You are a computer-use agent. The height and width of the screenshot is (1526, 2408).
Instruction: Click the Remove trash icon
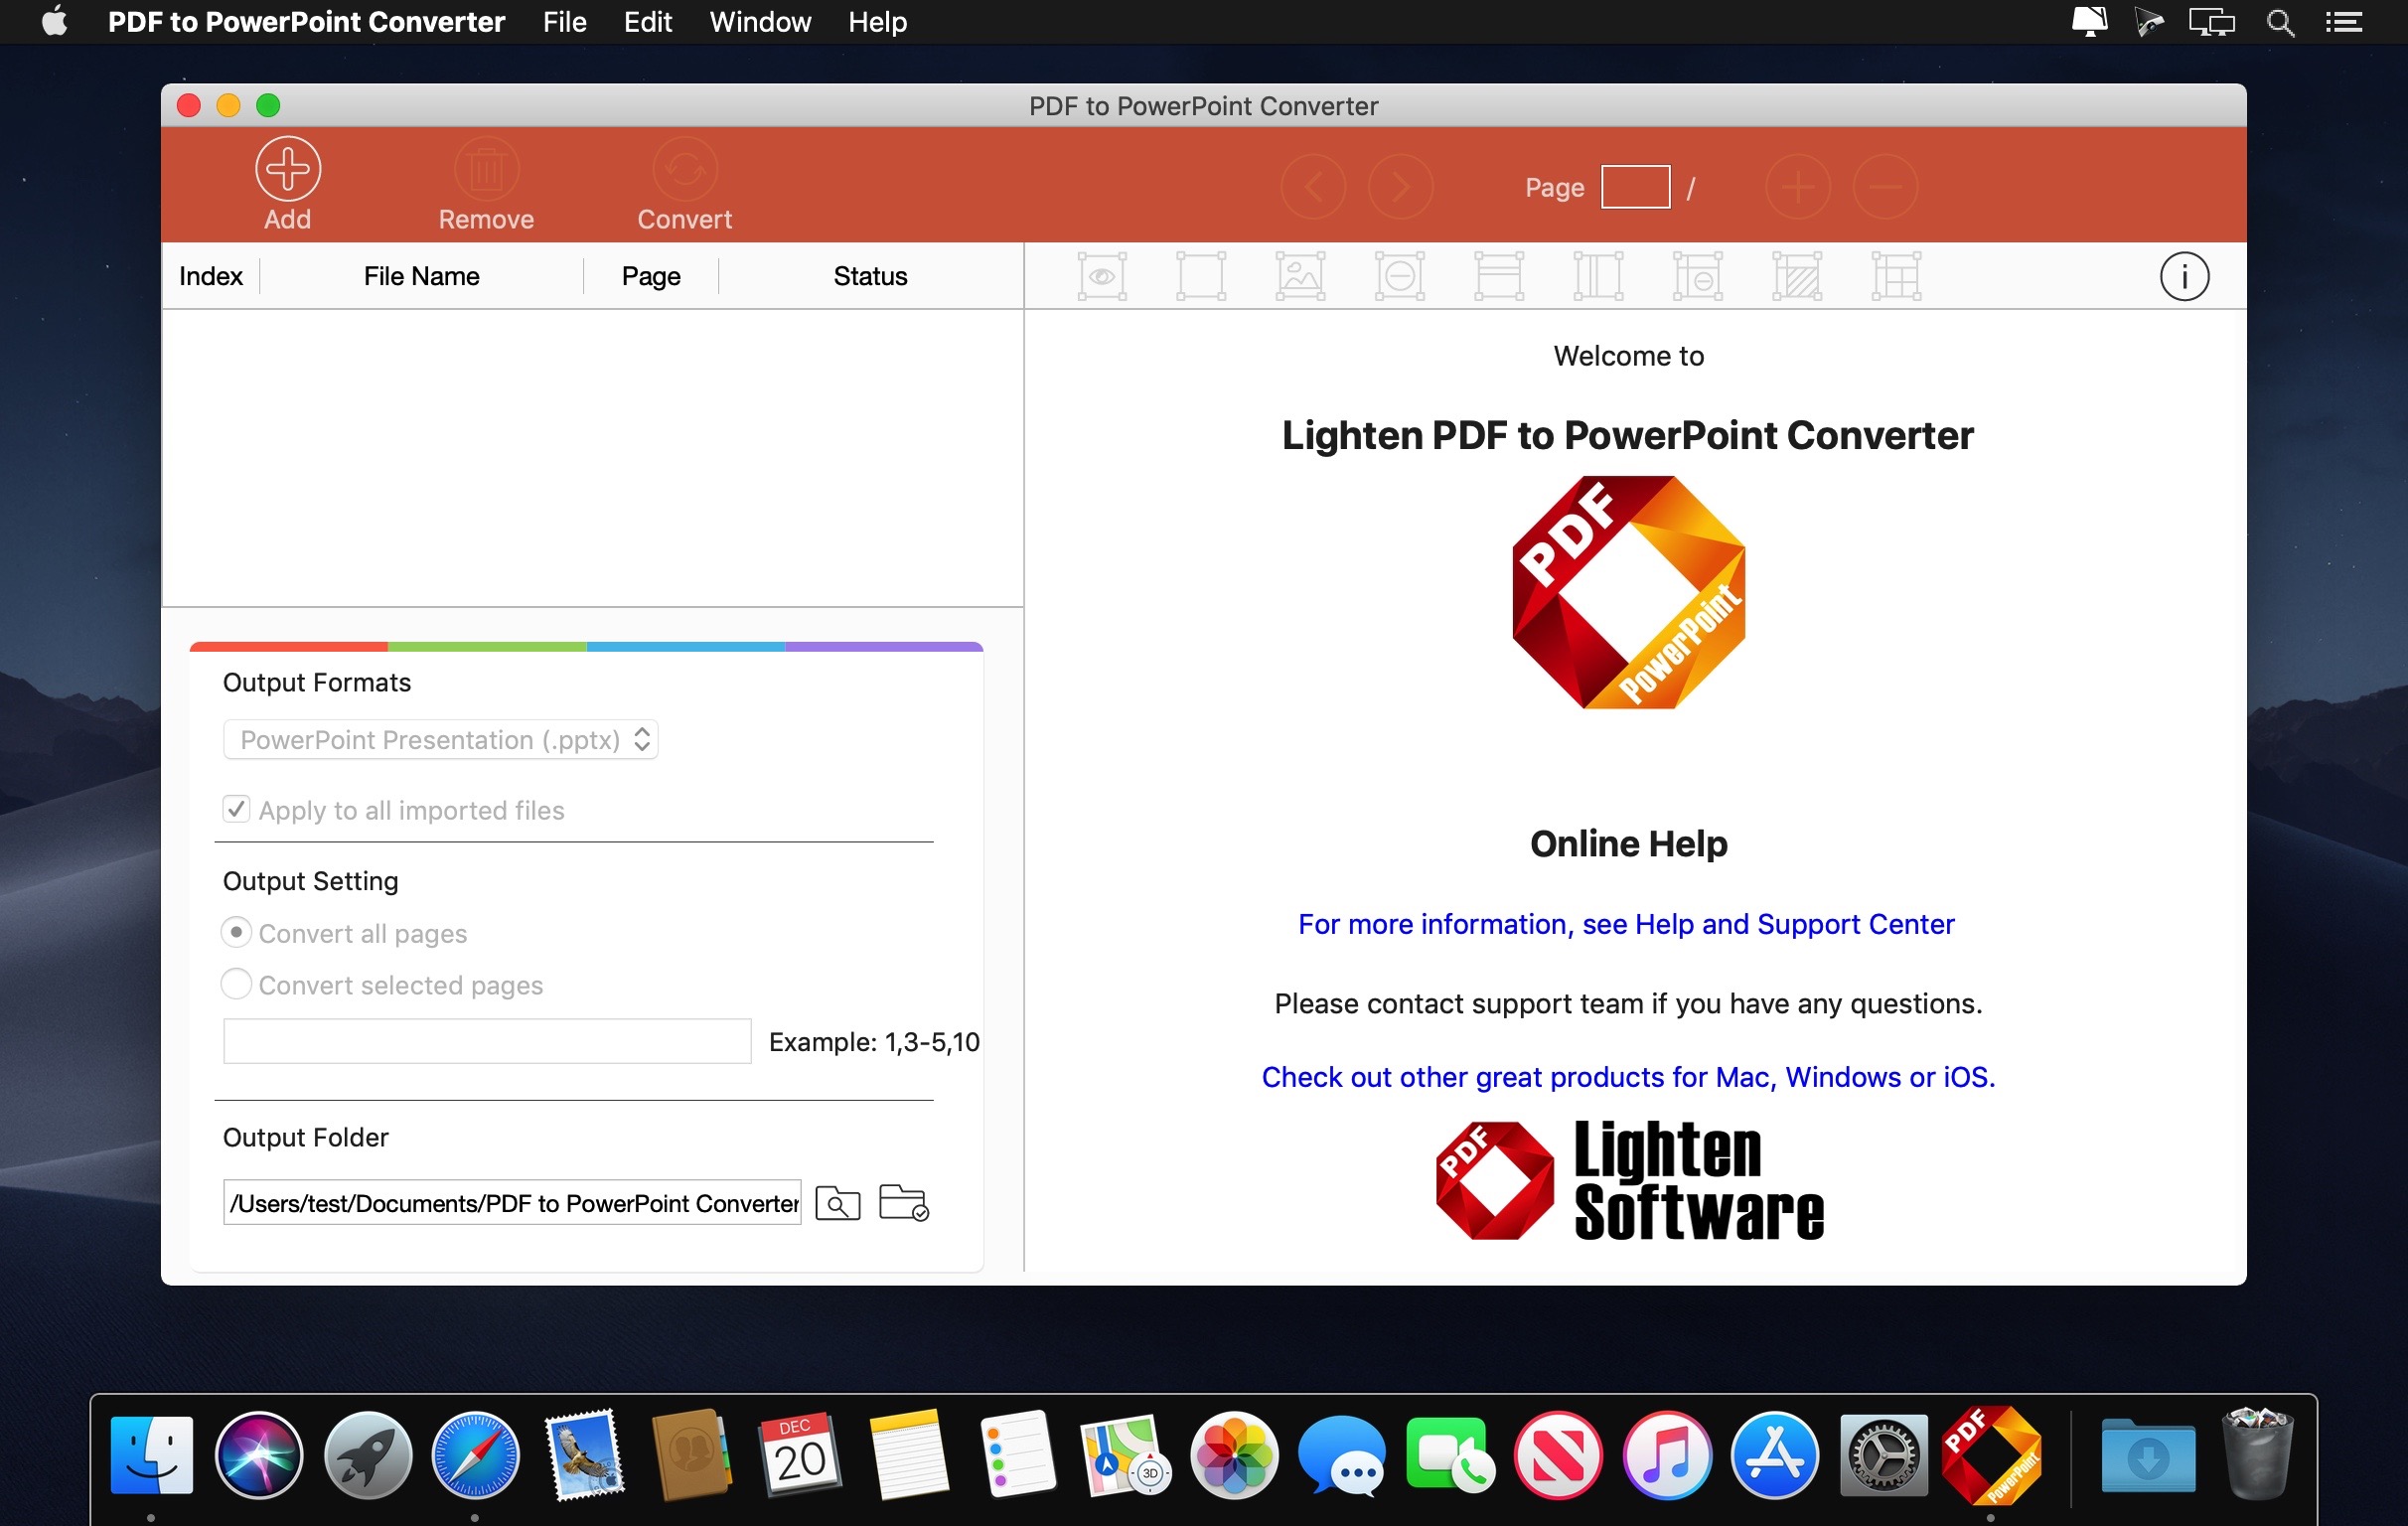486,169
